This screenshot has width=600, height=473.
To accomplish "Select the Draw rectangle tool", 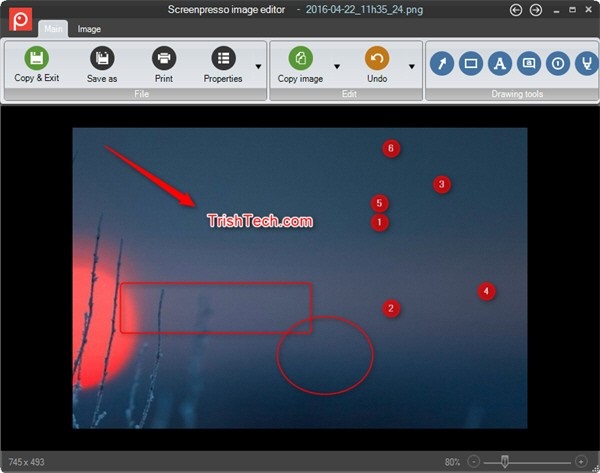I will [x=471, y=63].
